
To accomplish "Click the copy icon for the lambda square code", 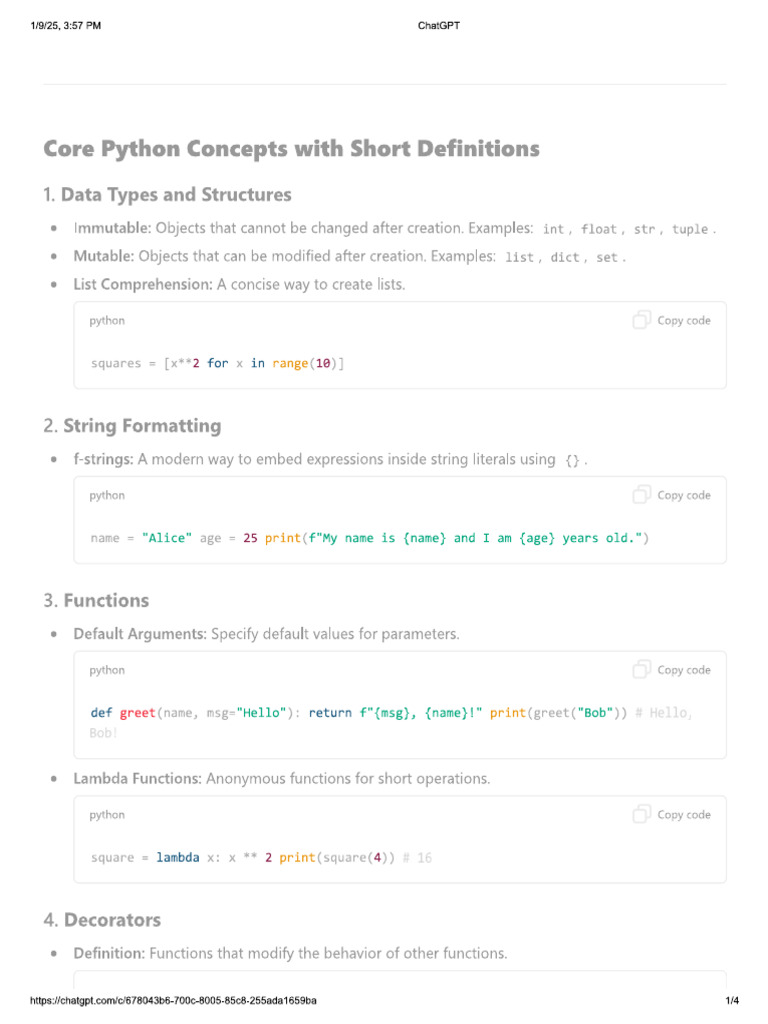I will (x=642, y=815).
